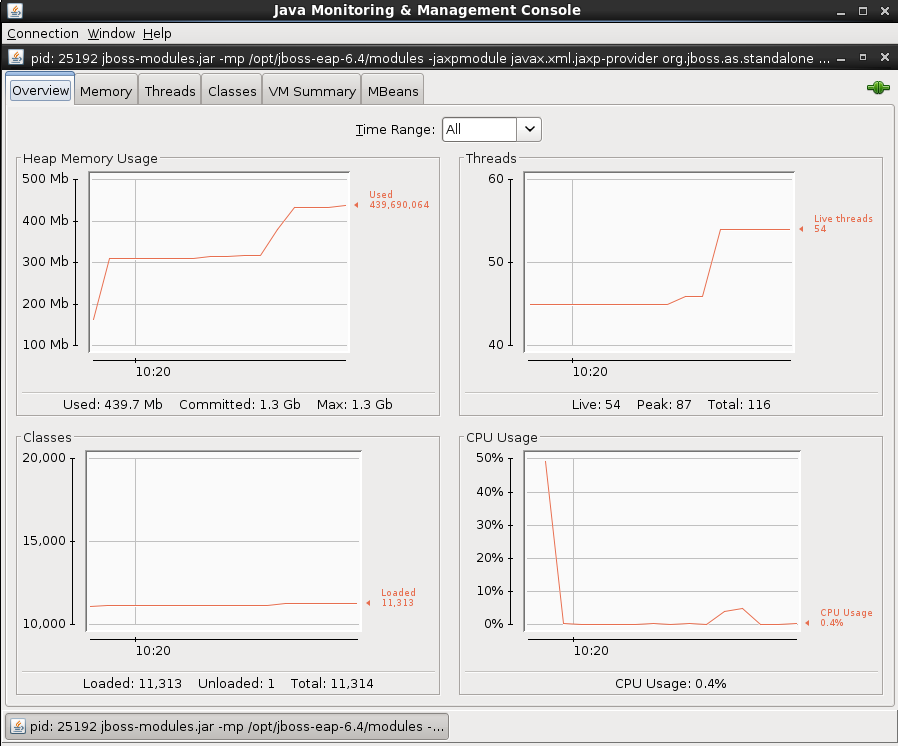Click the 'Live threads 54' chart label

(x=843, y=224)
